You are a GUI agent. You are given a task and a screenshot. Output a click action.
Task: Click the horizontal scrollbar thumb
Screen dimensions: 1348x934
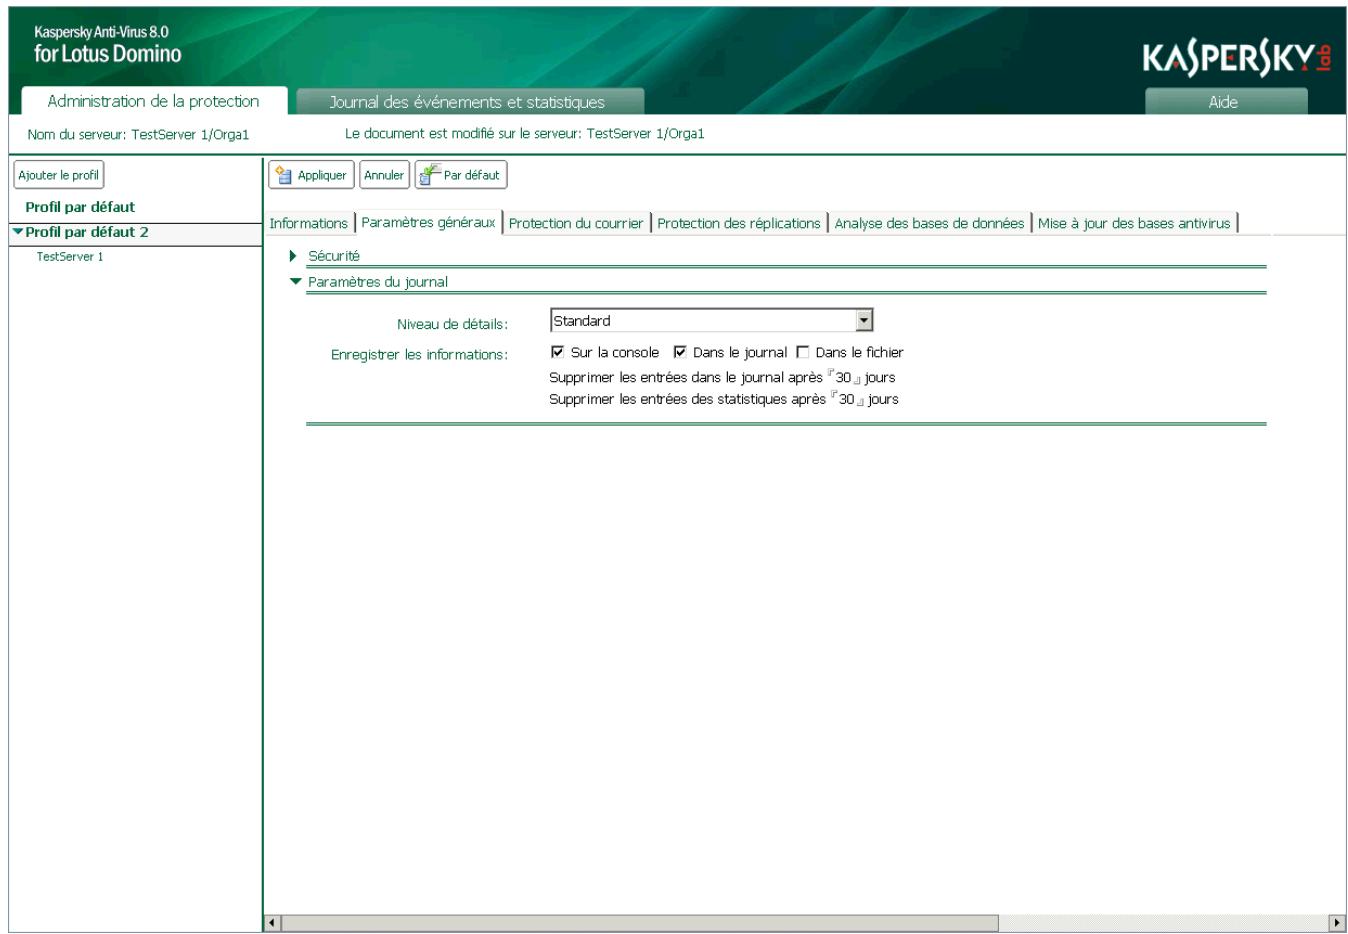[x=640, y=923]
